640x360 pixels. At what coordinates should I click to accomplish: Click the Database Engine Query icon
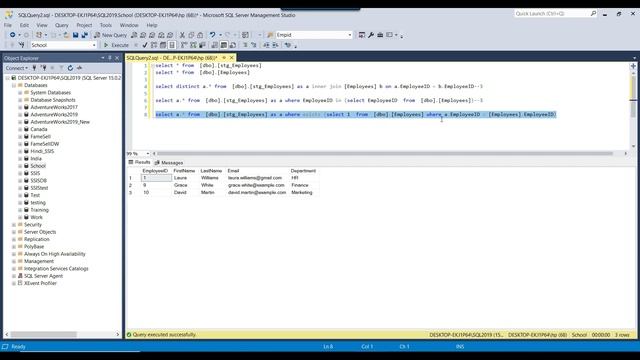(x=134, y=35)
